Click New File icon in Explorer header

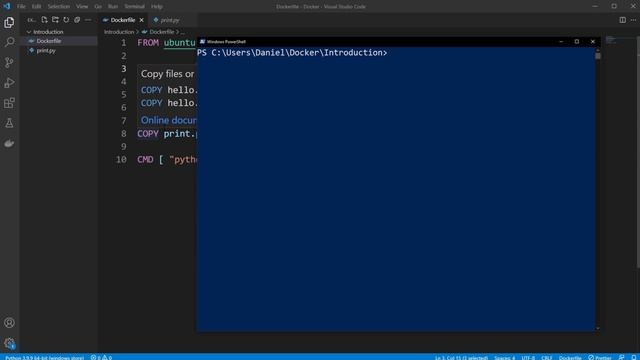click(x=44, y=20)
